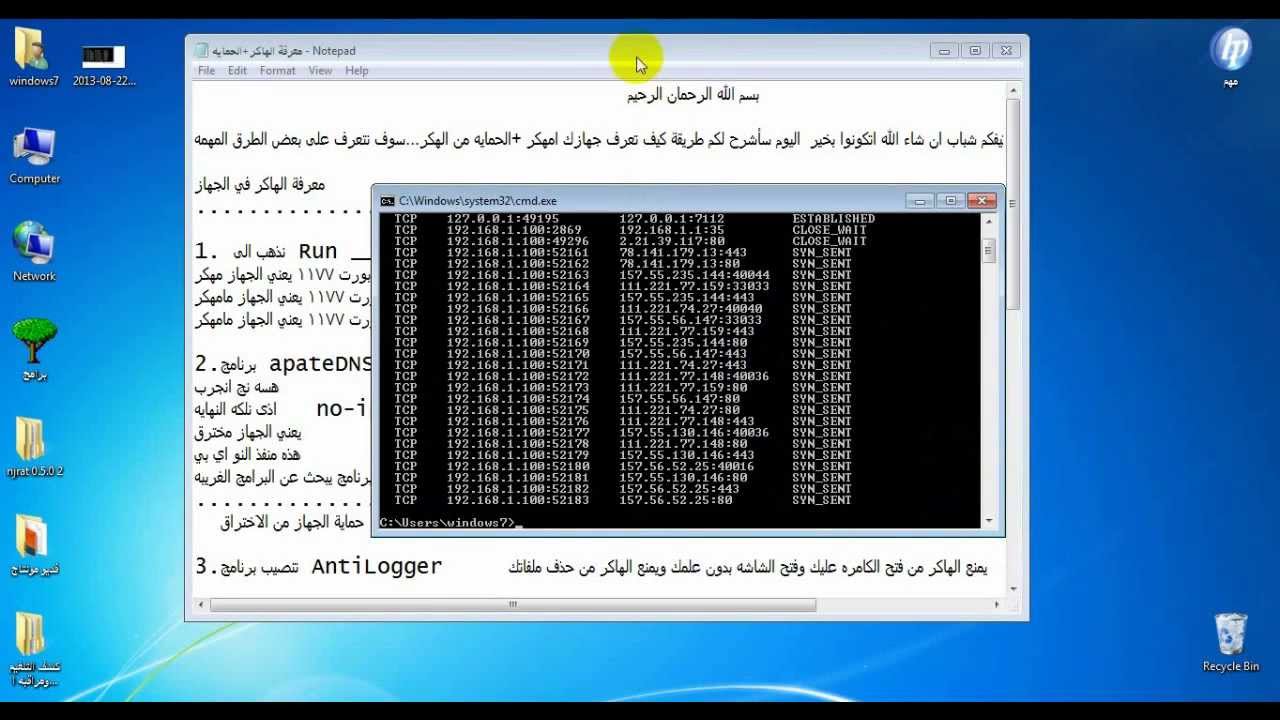Click the 78.141.179.13:443 foreign address
This screenshot has width=1280, height=720.
click(x=683, y=253)
